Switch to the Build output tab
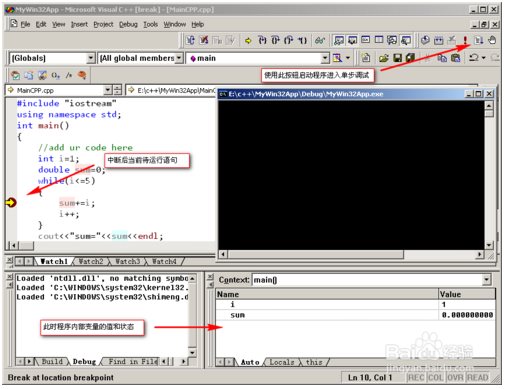Viewport: 505px width, 389px height. pos(52,361)
